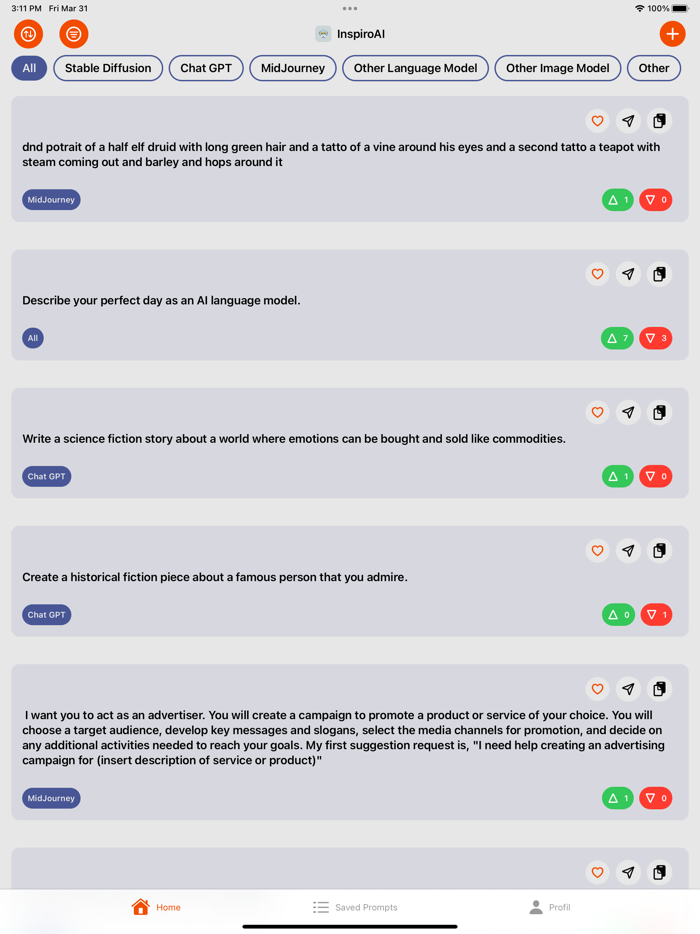Downvote the historical fiction prompt
Image resolution: width=700 pixels, height=934 pixels.
(x=656, y=615)
